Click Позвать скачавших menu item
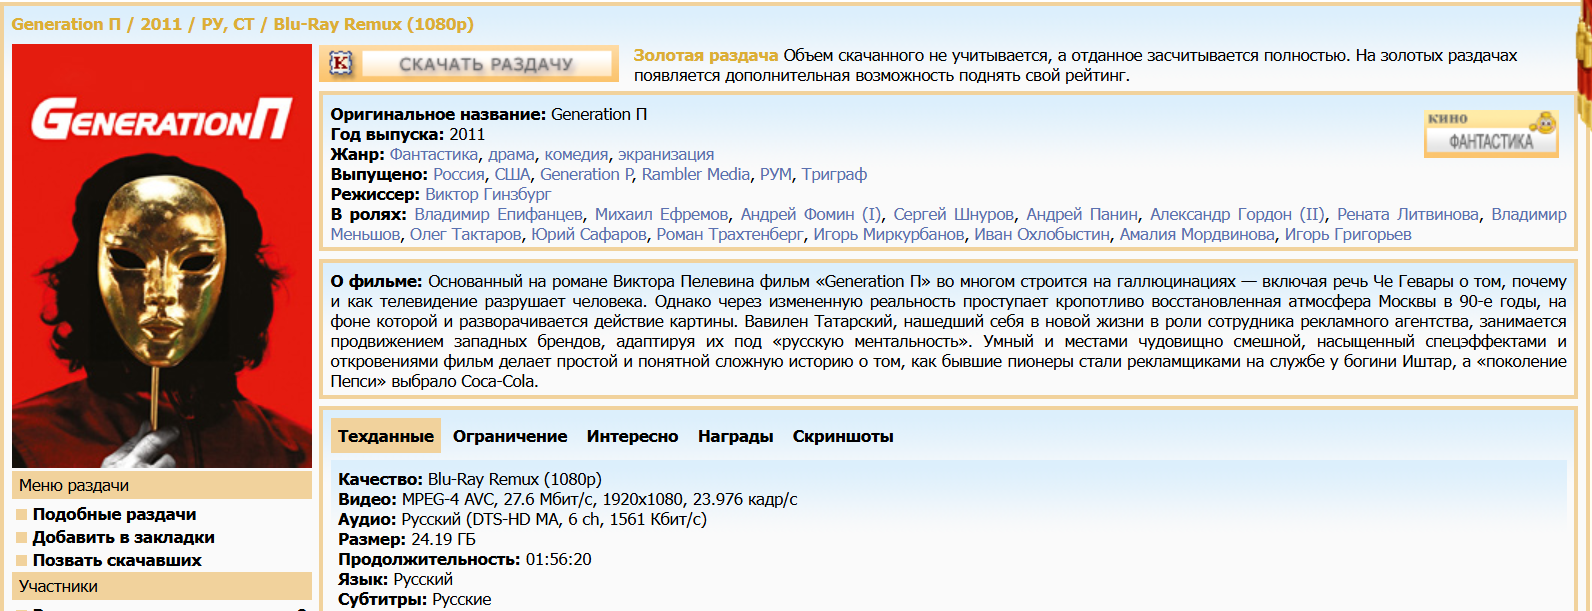The width and height of the screenshot is (1592, 611). [117, 560]
